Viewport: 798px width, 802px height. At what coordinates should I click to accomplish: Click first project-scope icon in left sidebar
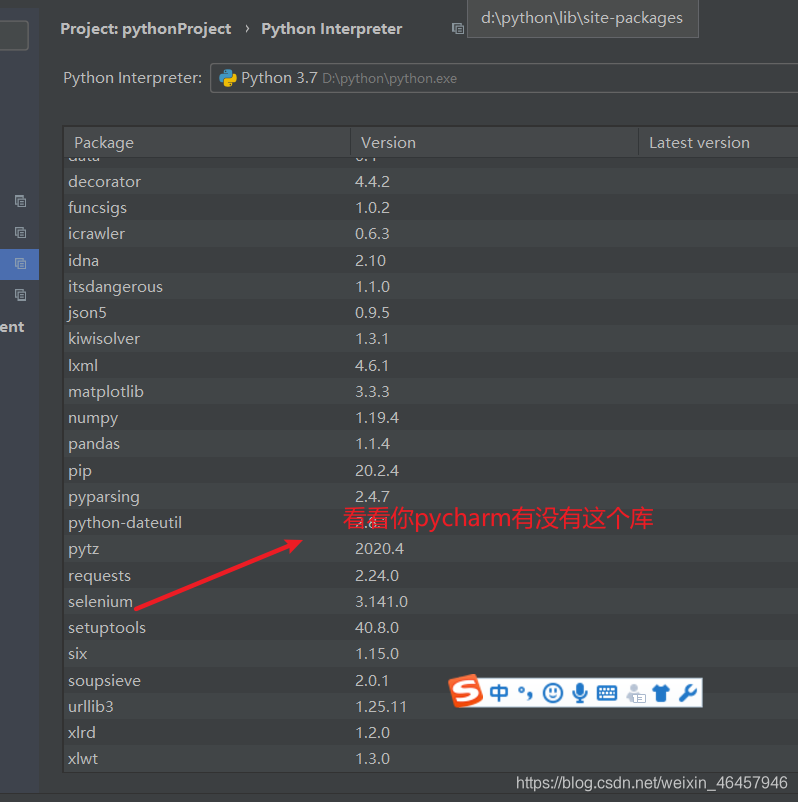coord(20,201)
